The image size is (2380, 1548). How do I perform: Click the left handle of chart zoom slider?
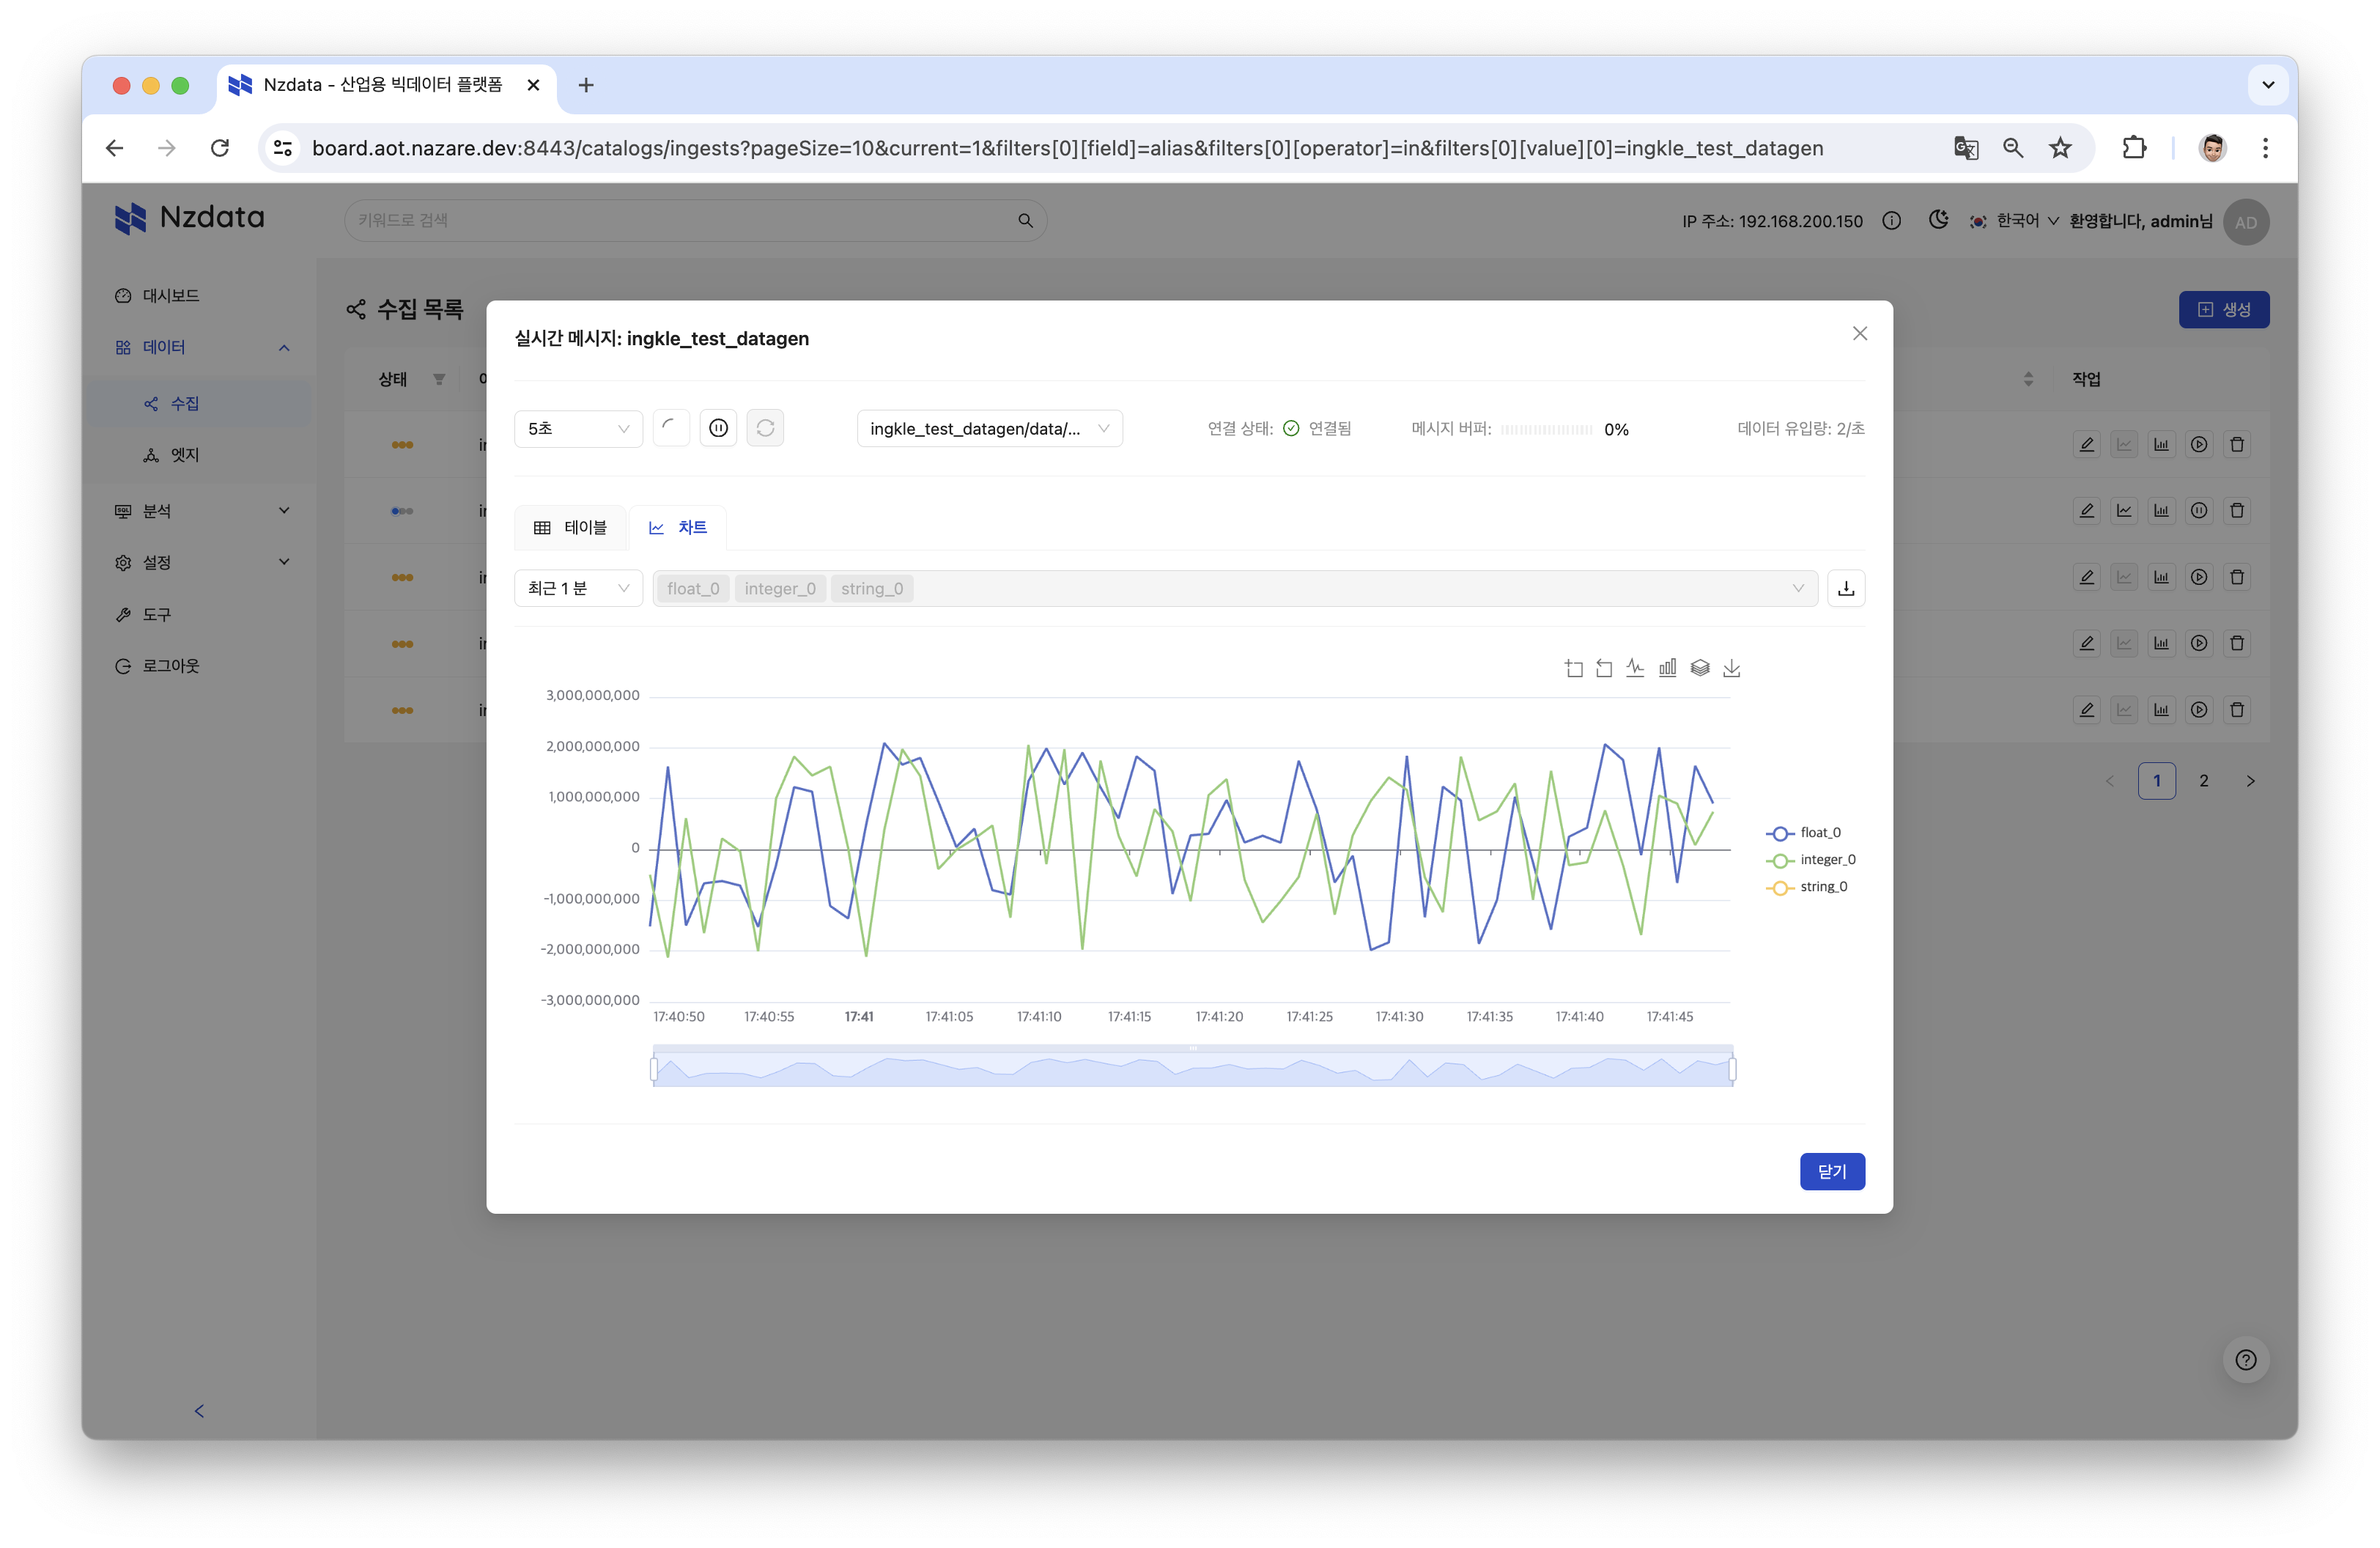(654, 1069)
